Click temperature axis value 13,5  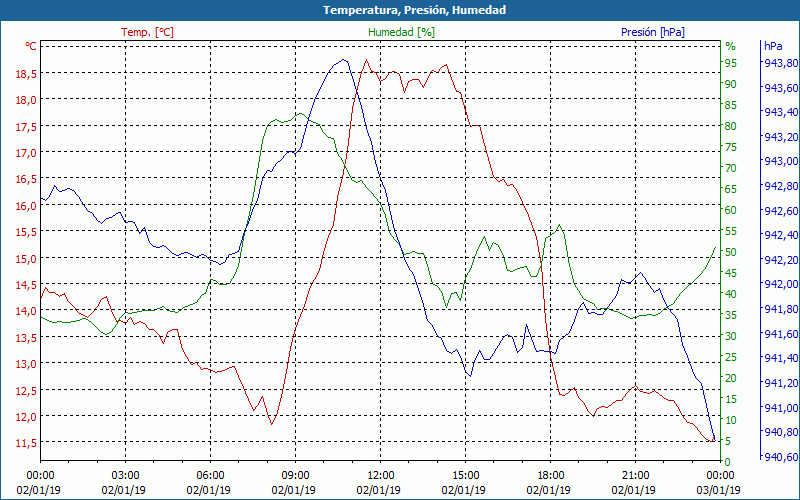pos(26,337)
